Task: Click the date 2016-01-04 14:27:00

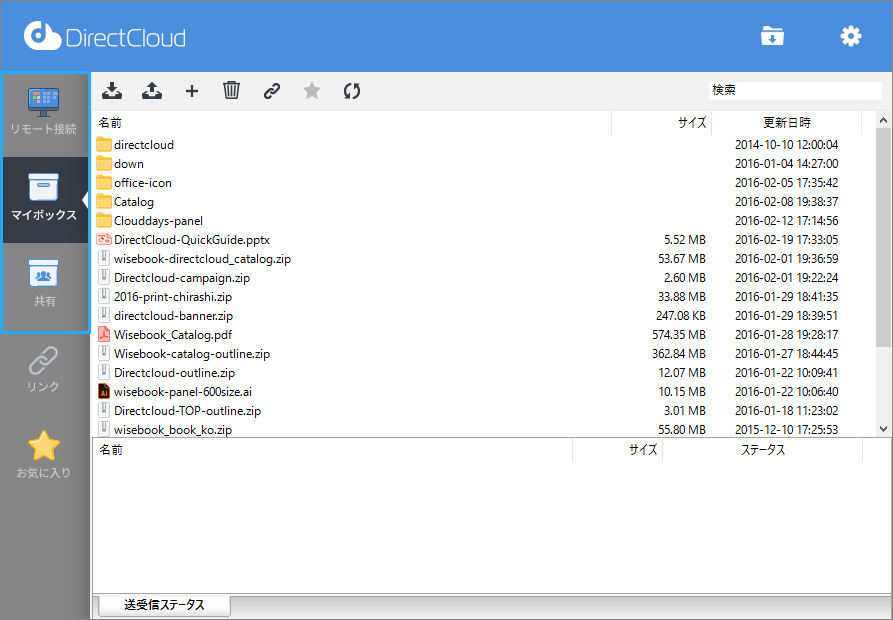Action: pos(787,164)
